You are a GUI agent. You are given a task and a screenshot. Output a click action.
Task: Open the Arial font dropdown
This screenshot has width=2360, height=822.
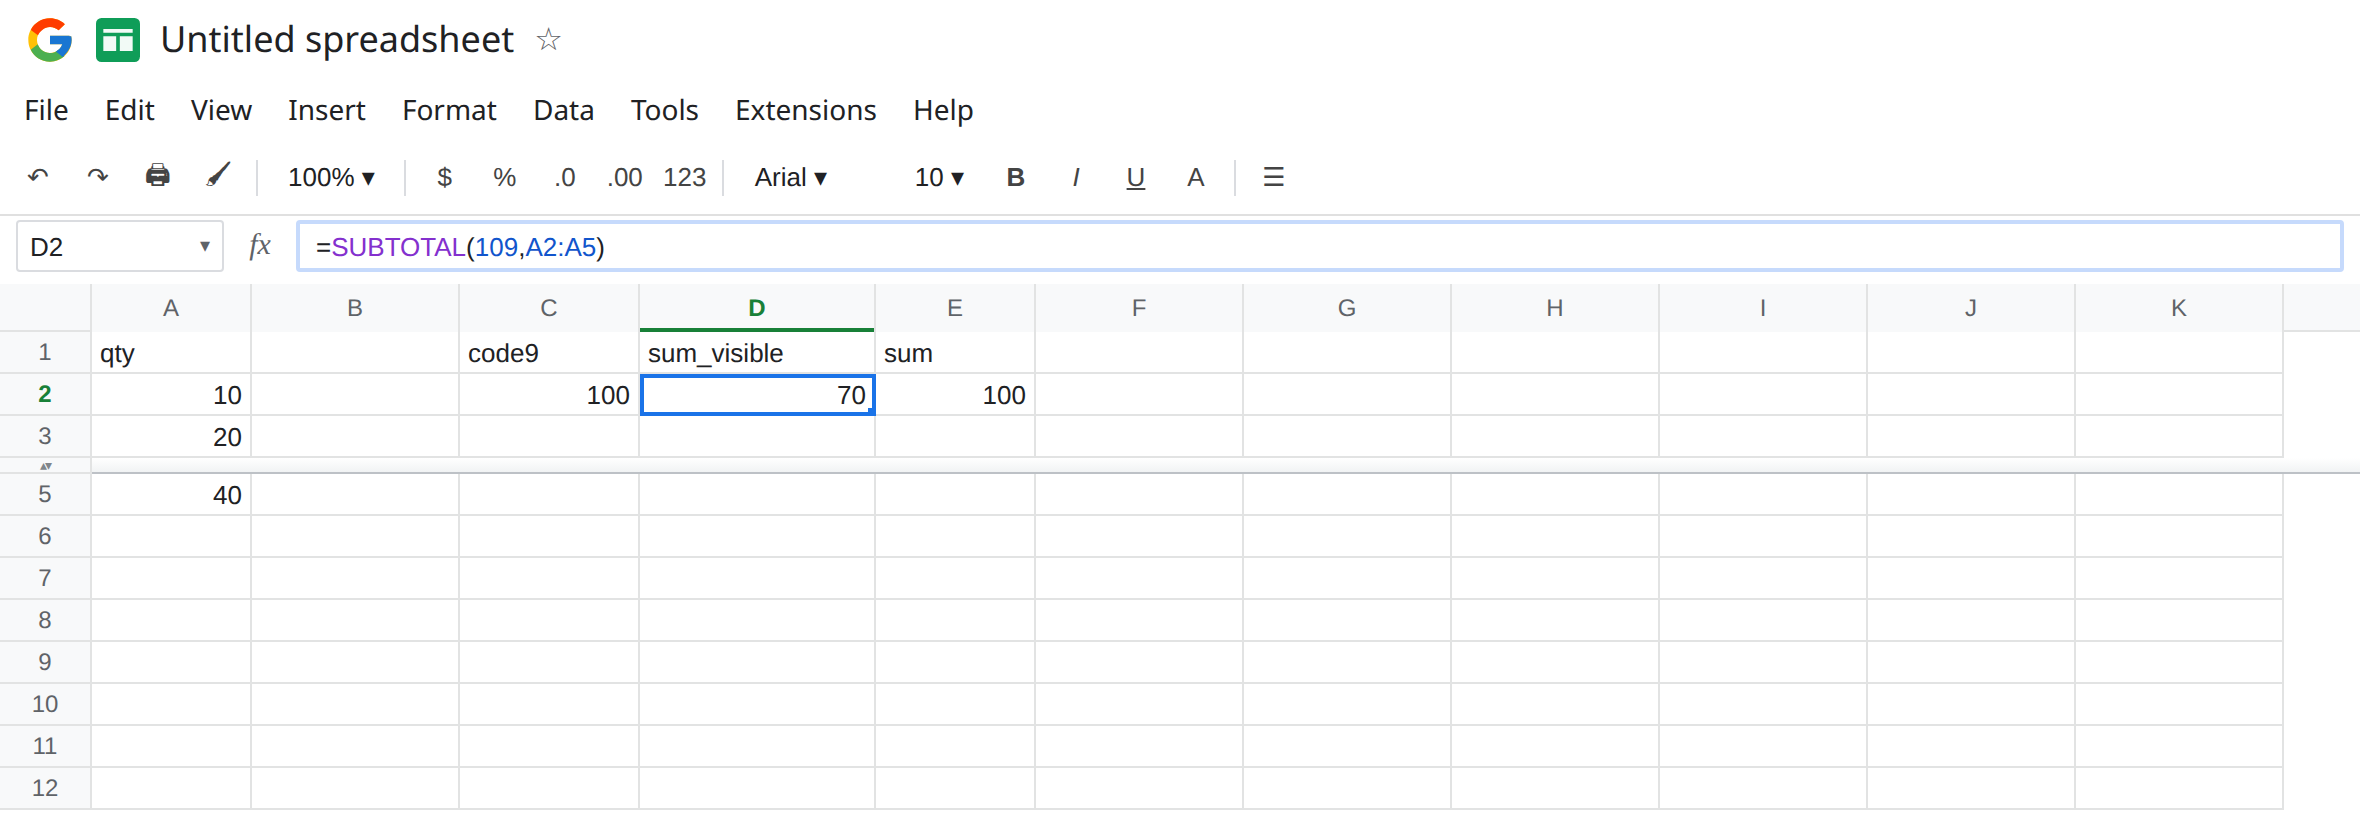[x=790, y=177]
